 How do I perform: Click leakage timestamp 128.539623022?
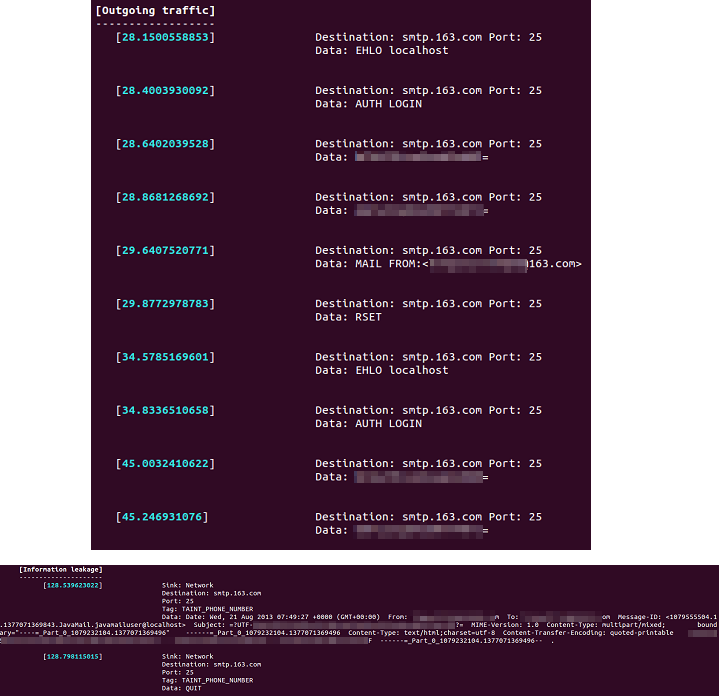(73, 585)
